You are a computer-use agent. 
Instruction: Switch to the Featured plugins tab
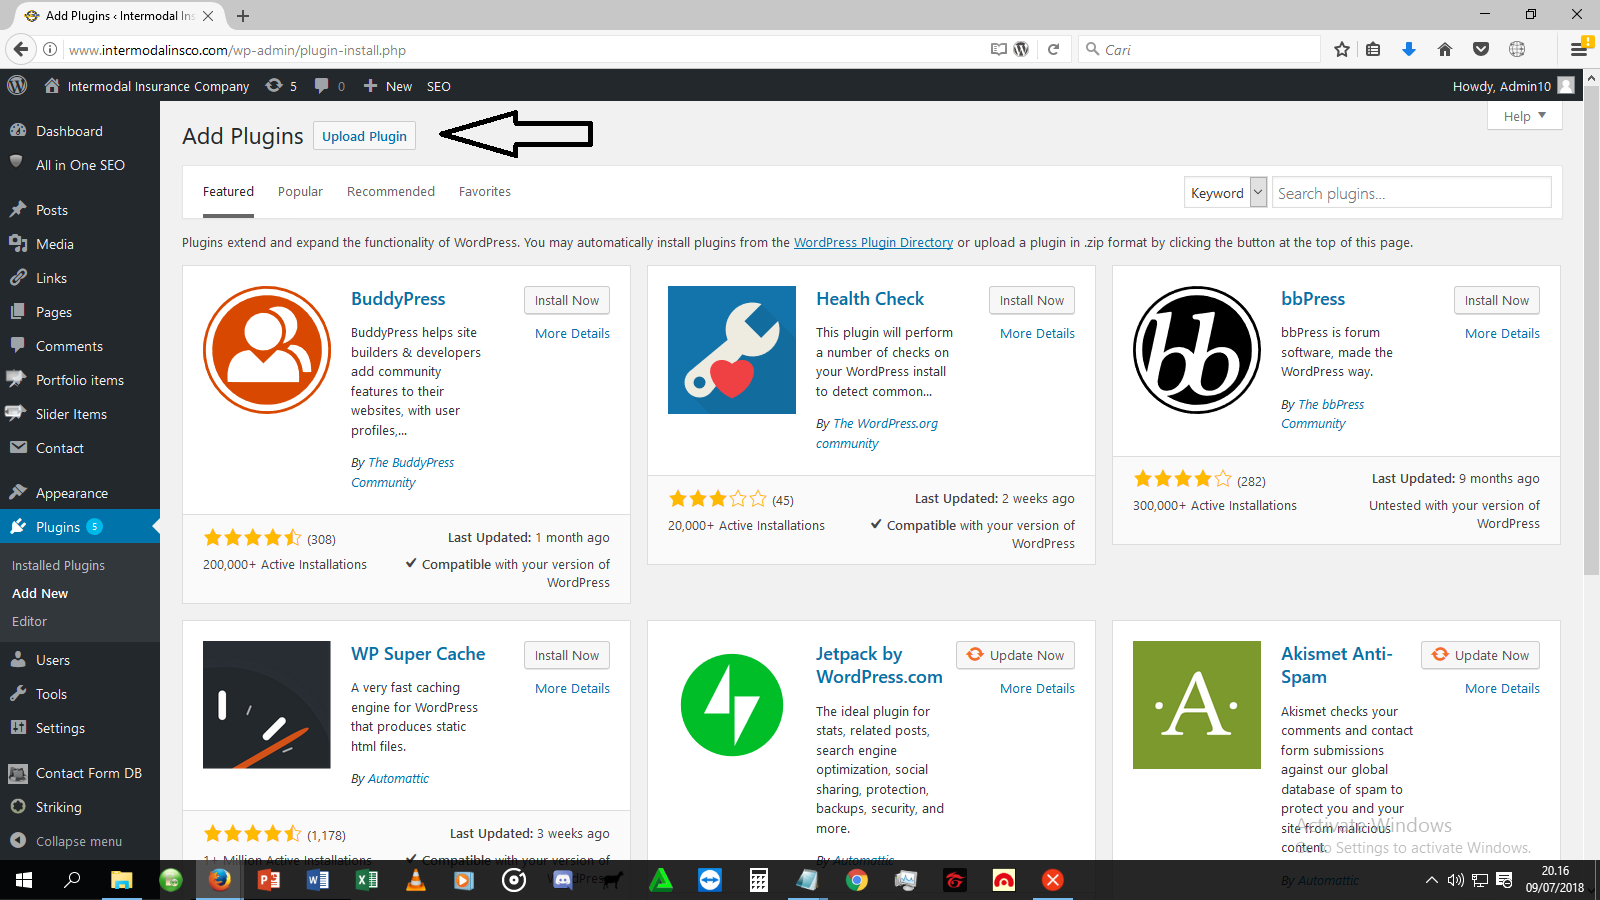tap(228, 192)
